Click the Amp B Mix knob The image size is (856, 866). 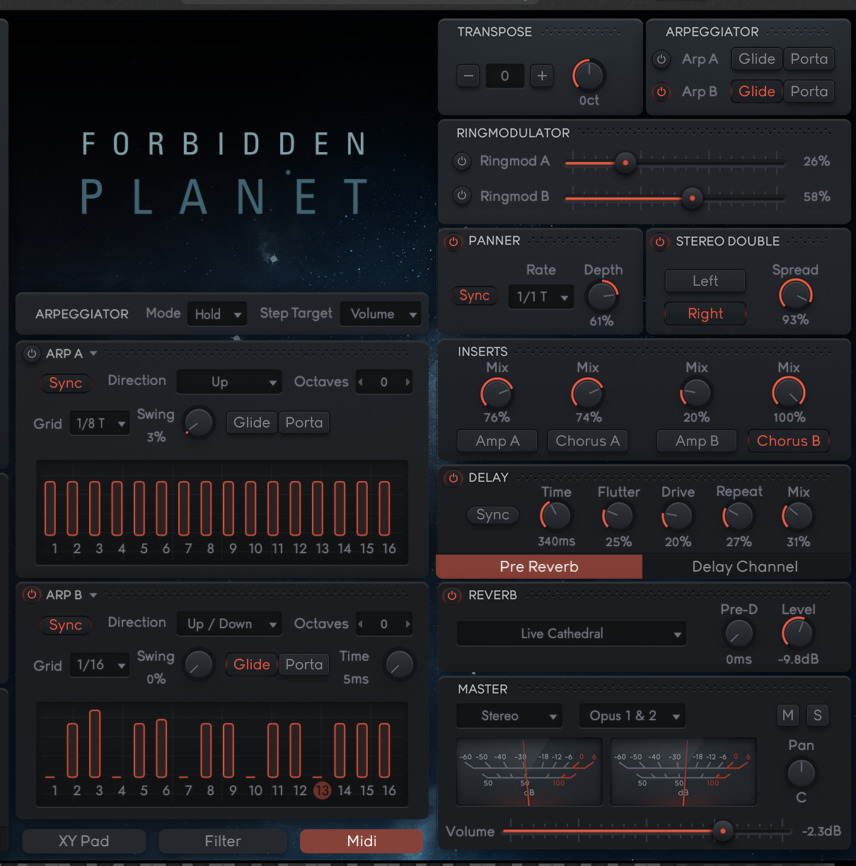(x=696, y=394)
